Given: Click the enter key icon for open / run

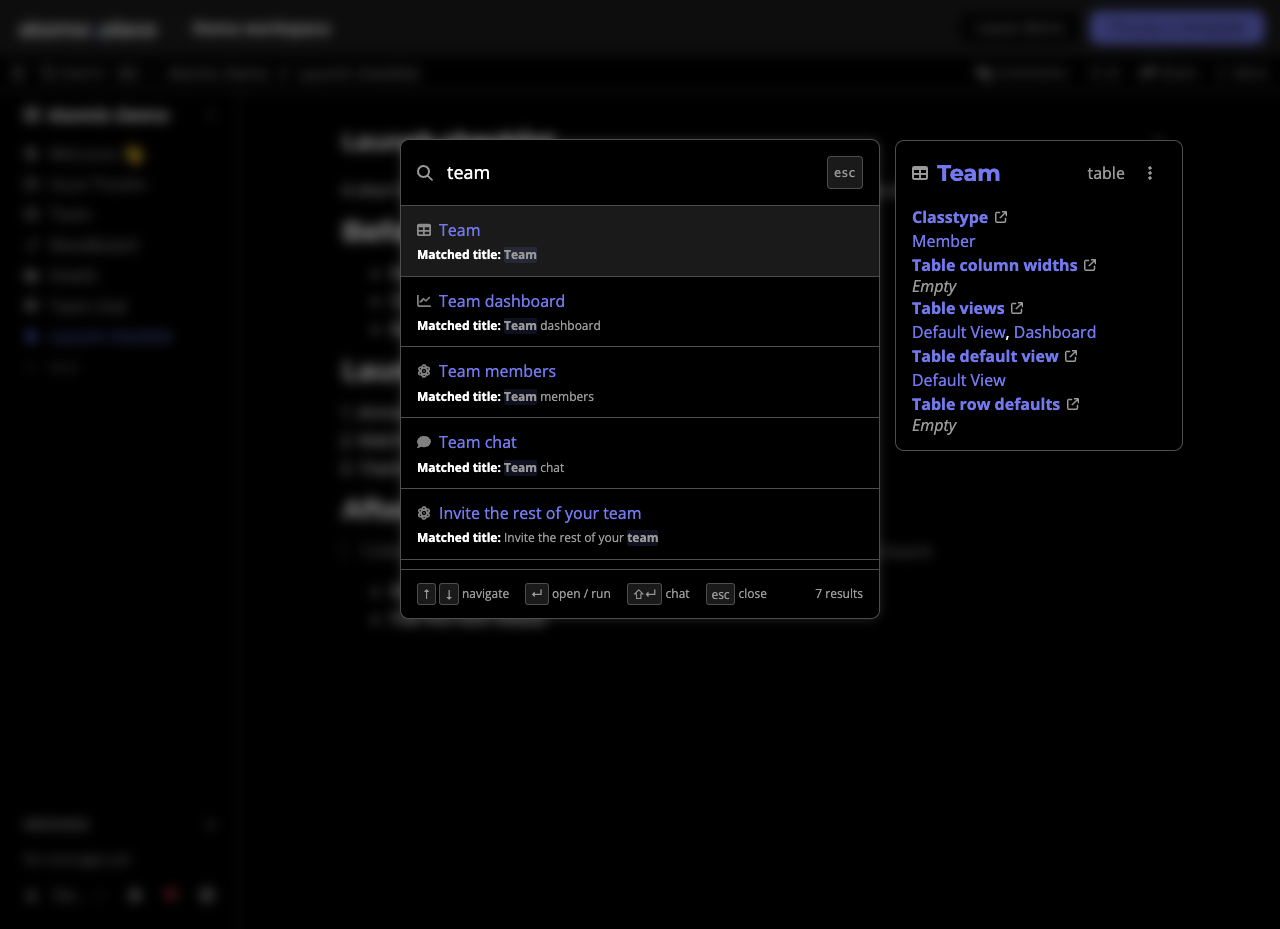Looking at the screenshot, I should coord(537,594).
